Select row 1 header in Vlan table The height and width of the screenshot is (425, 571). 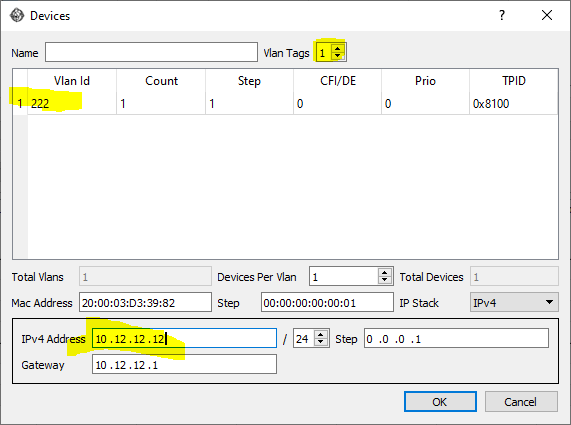click(20, 104)
